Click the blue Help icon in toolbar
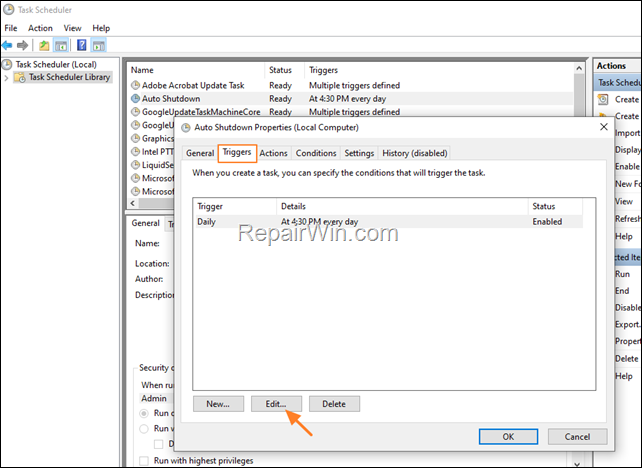The width and height of the screenshot is (642, 468). pyautogui.click(x=80, y=45)
